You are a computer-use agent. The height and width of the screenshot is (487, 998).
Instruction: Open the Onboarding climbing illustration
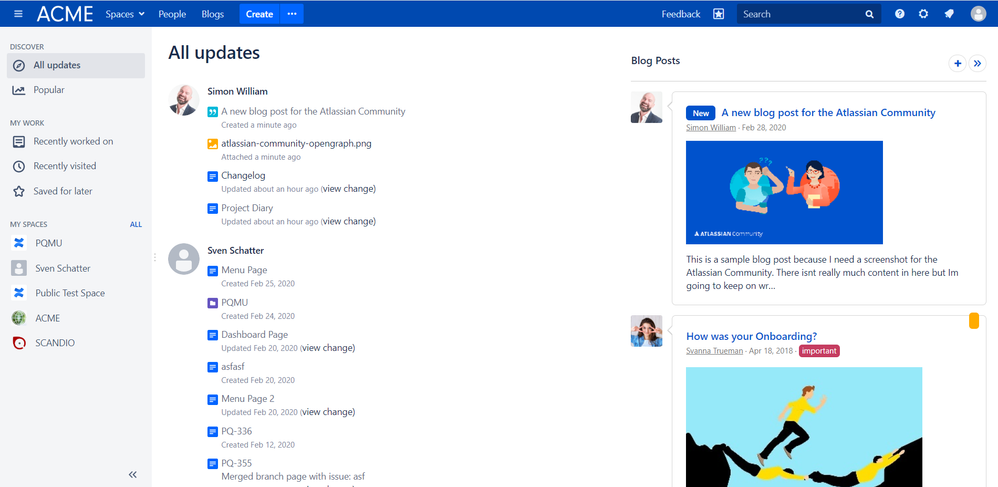click(x=804, y=427)
